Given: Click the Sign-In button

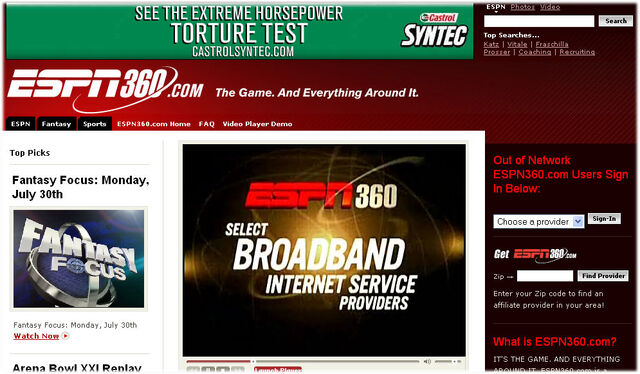Looking at the screenshot, I should (604, 219).
